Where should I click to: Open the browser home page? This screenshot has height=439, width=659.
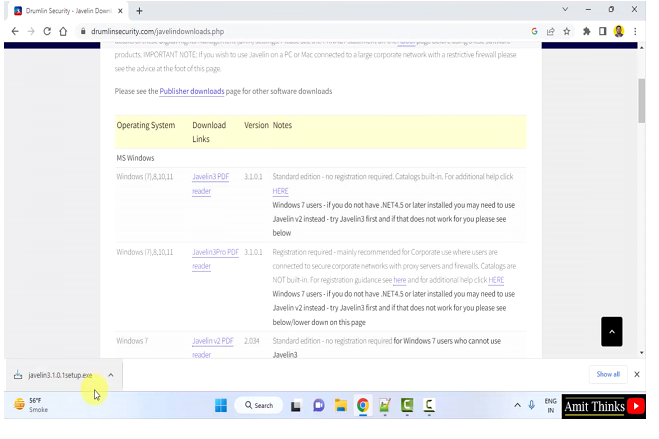63,32
